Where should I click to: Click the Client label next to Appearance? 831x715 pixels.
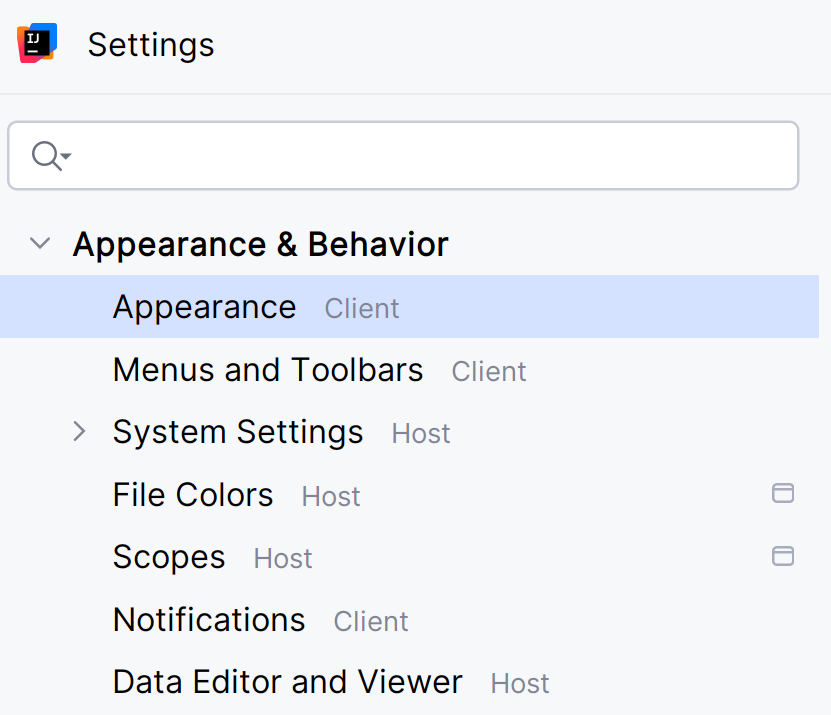pyautogui.click(x=361, y=309)
